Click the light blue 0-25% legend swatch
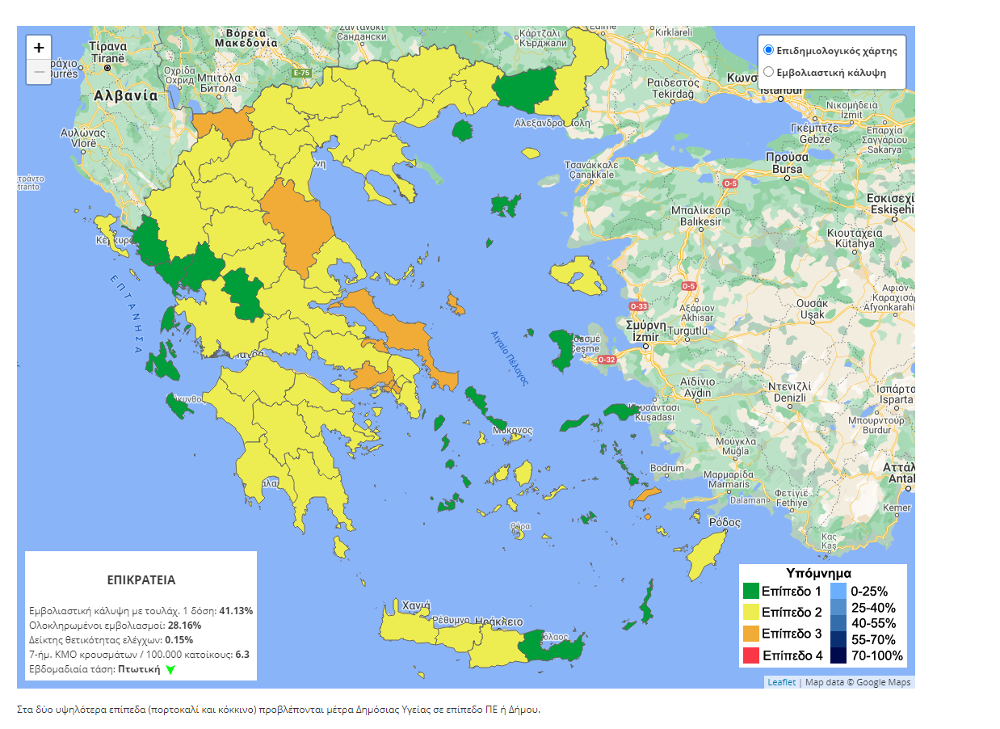Image resolution: width=1000 pixels, height=729 pixels. point(839,590)
